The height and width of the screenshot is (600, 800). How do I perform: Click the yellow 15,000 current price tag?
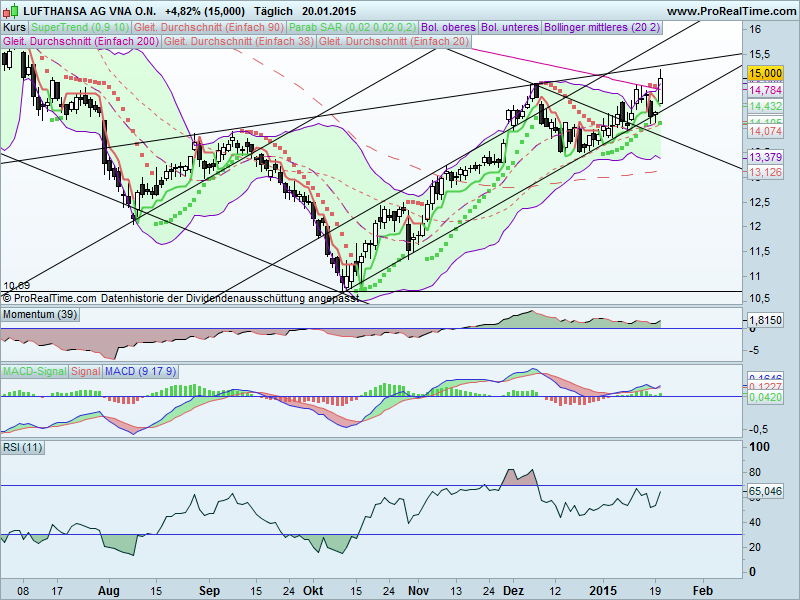pos(765,73)
